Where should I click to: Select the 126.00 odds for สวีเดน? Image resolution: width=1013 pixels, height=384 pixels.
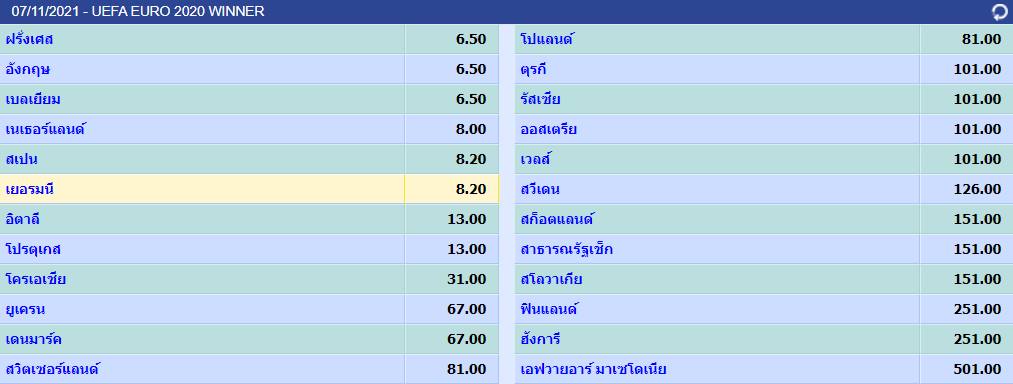click(x=977, y=189)
